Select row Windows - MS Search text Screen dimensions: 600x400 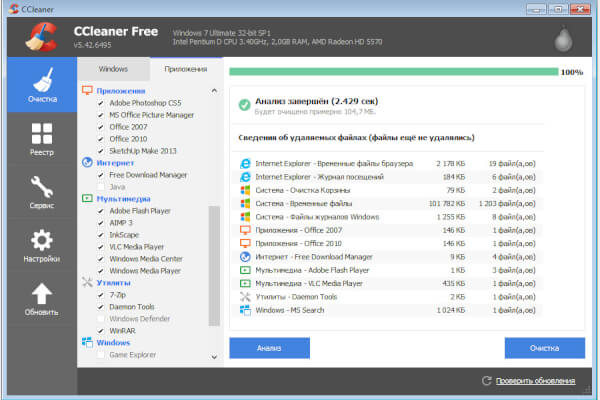coord(290,310)
